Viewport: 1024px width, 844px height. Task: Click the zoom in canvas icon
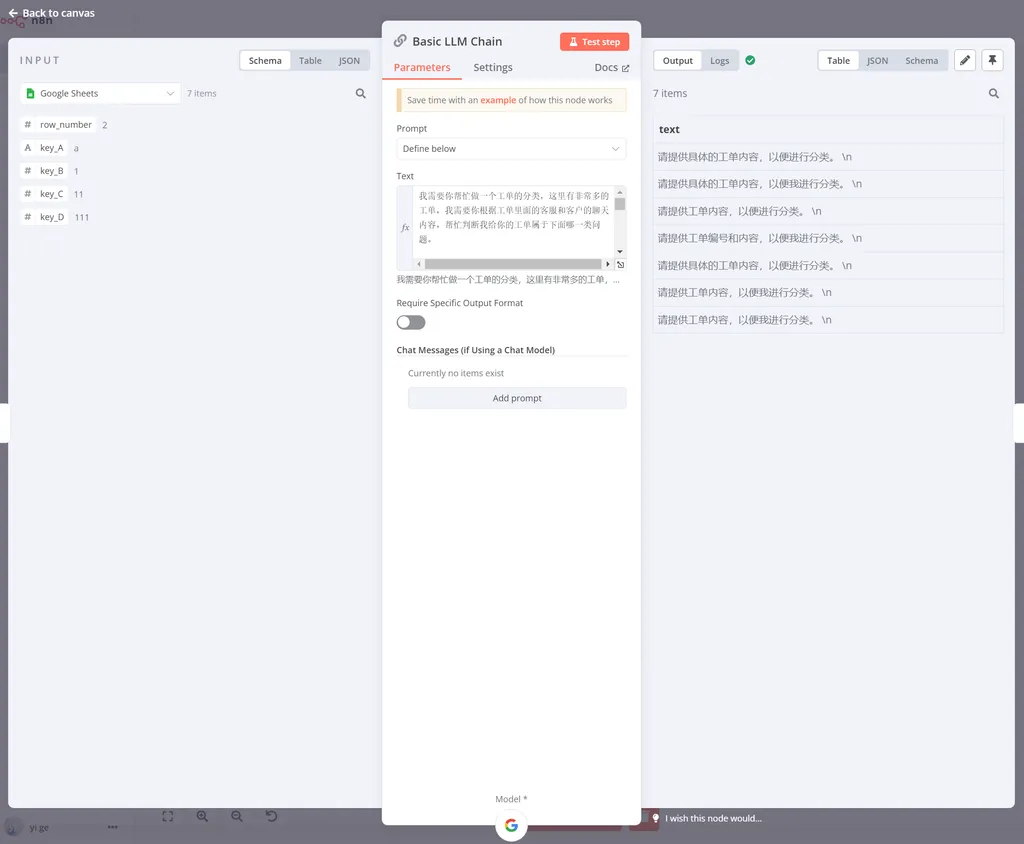coord(202,817)
